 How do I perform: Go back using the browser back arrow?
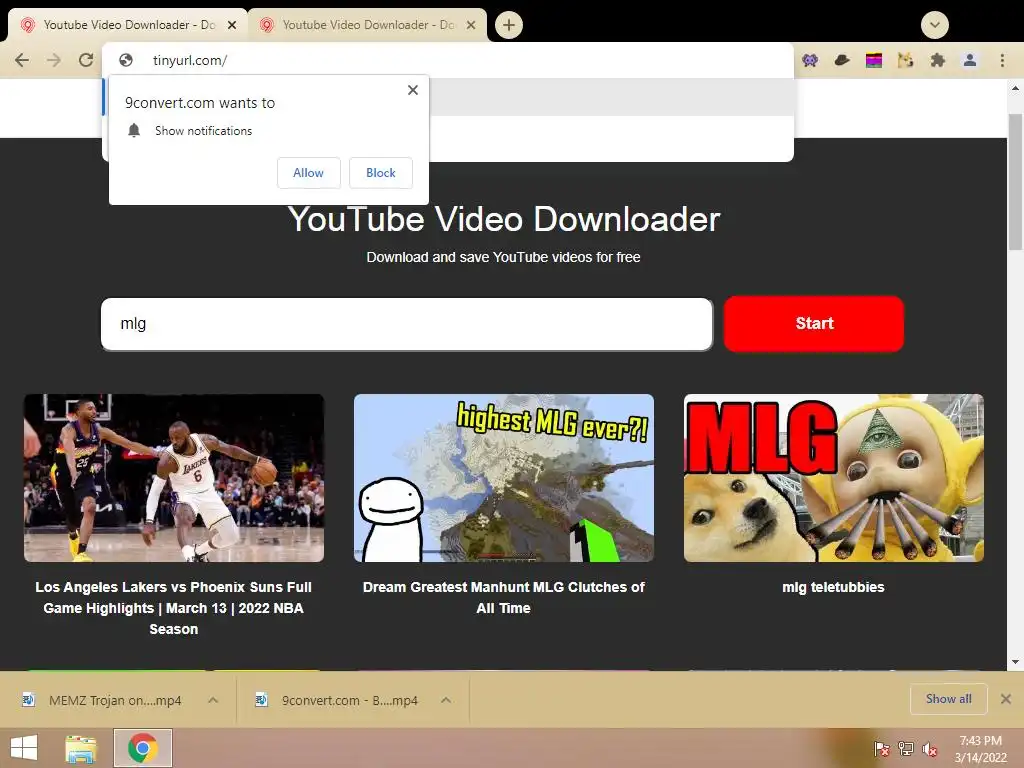(x=22, y=60)
